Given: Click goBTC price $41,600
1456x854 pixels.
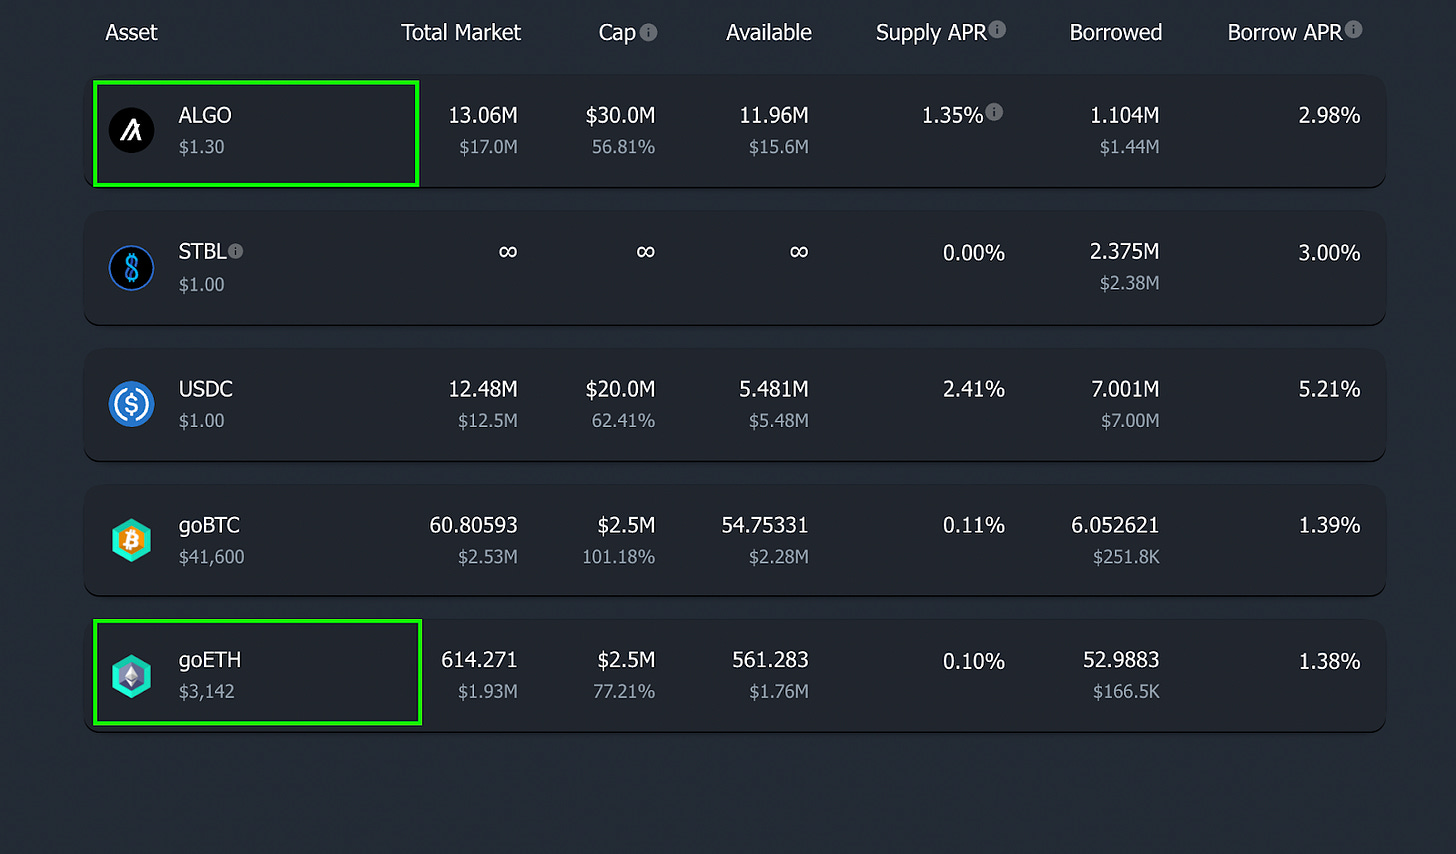Looking at the screenshot, I should (x=211, y=557).
